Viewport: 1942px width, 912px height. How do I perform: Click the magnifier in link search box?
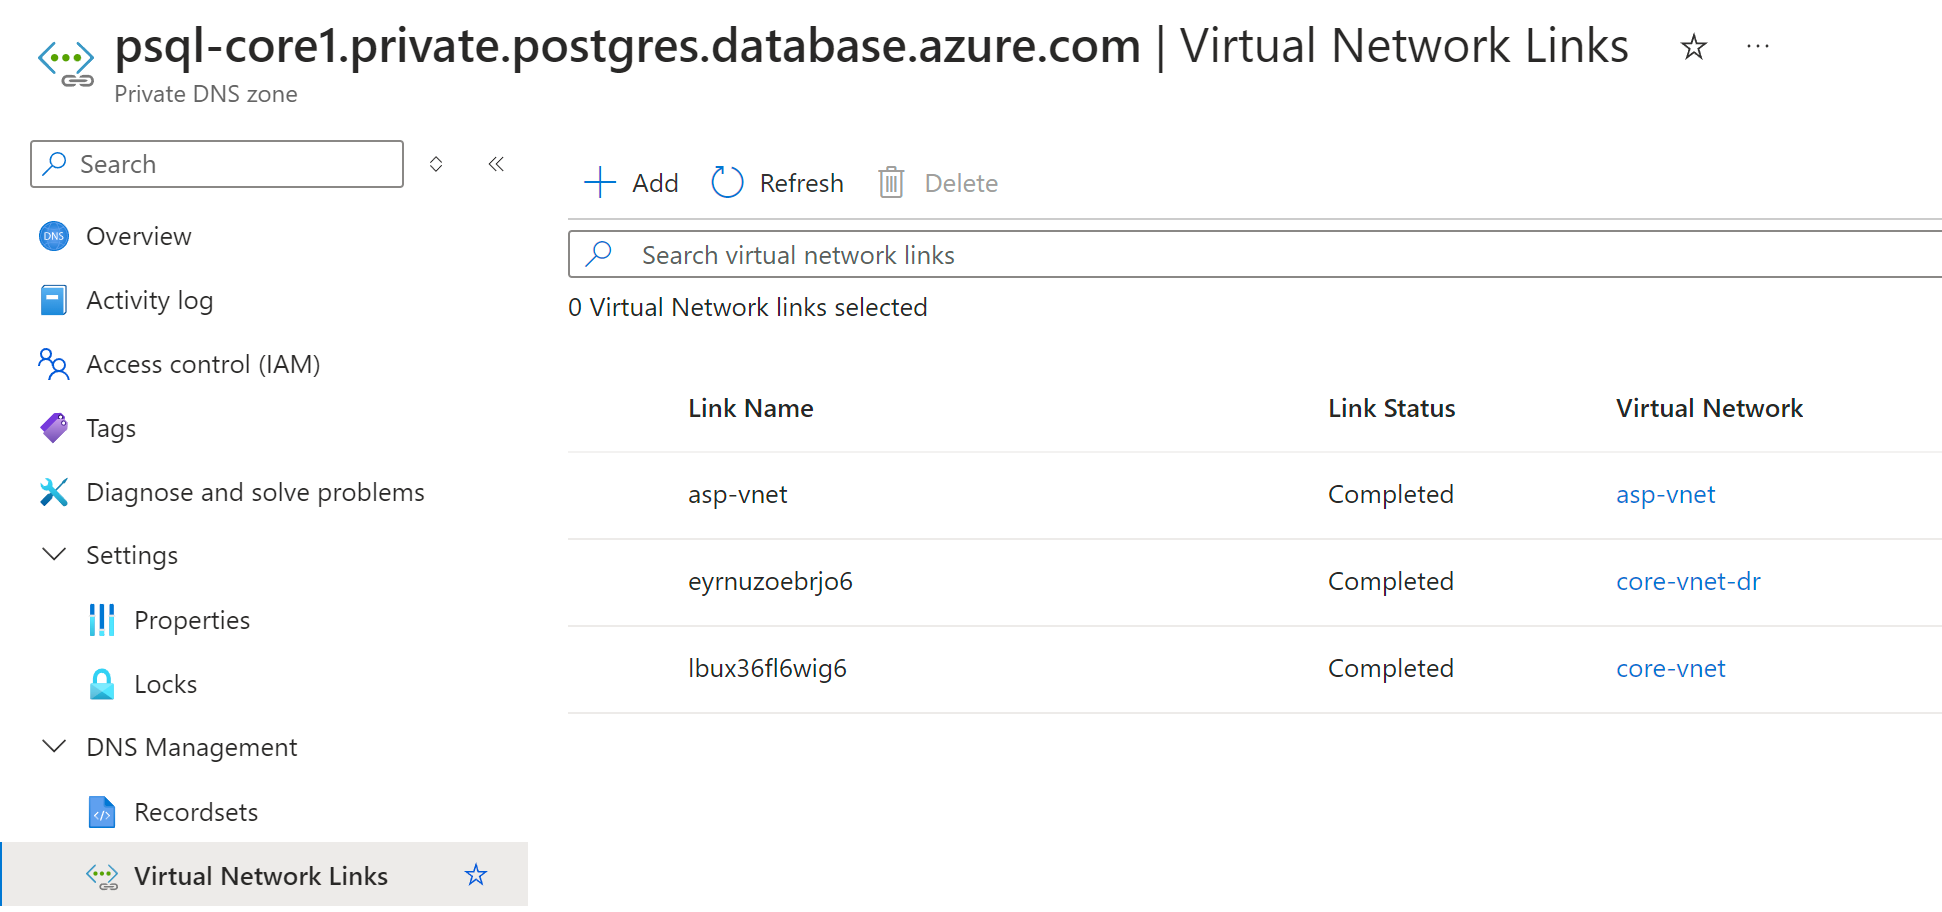click(599, 254)
